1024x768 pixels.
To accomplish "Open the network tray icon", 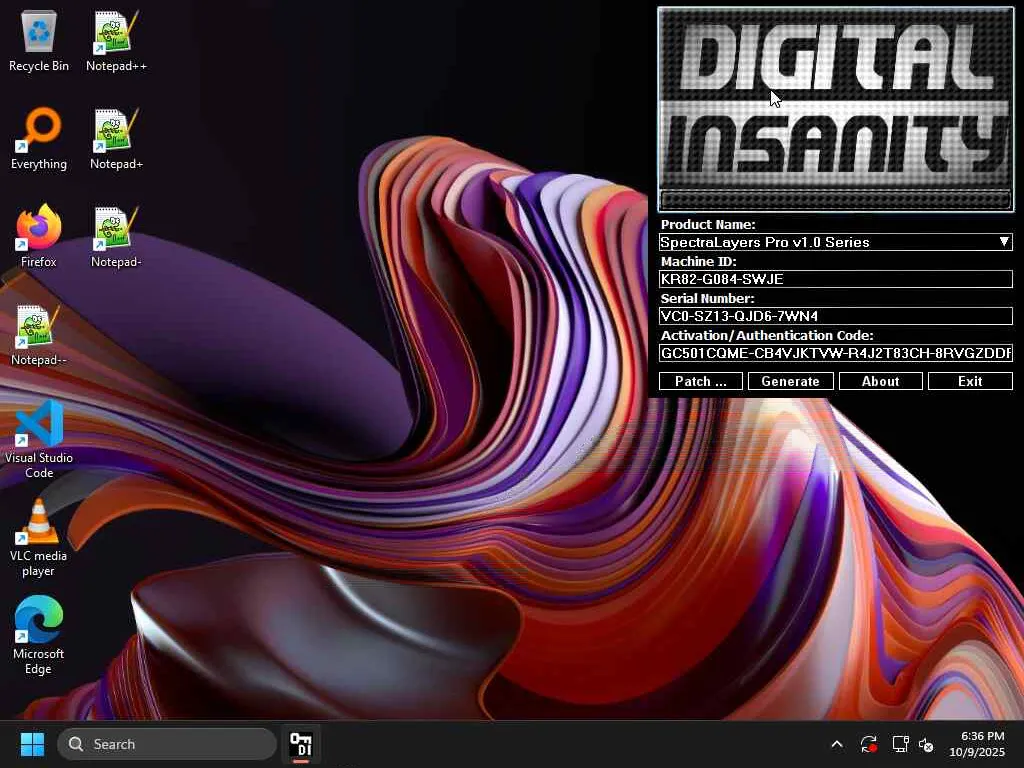I will 901,744.
